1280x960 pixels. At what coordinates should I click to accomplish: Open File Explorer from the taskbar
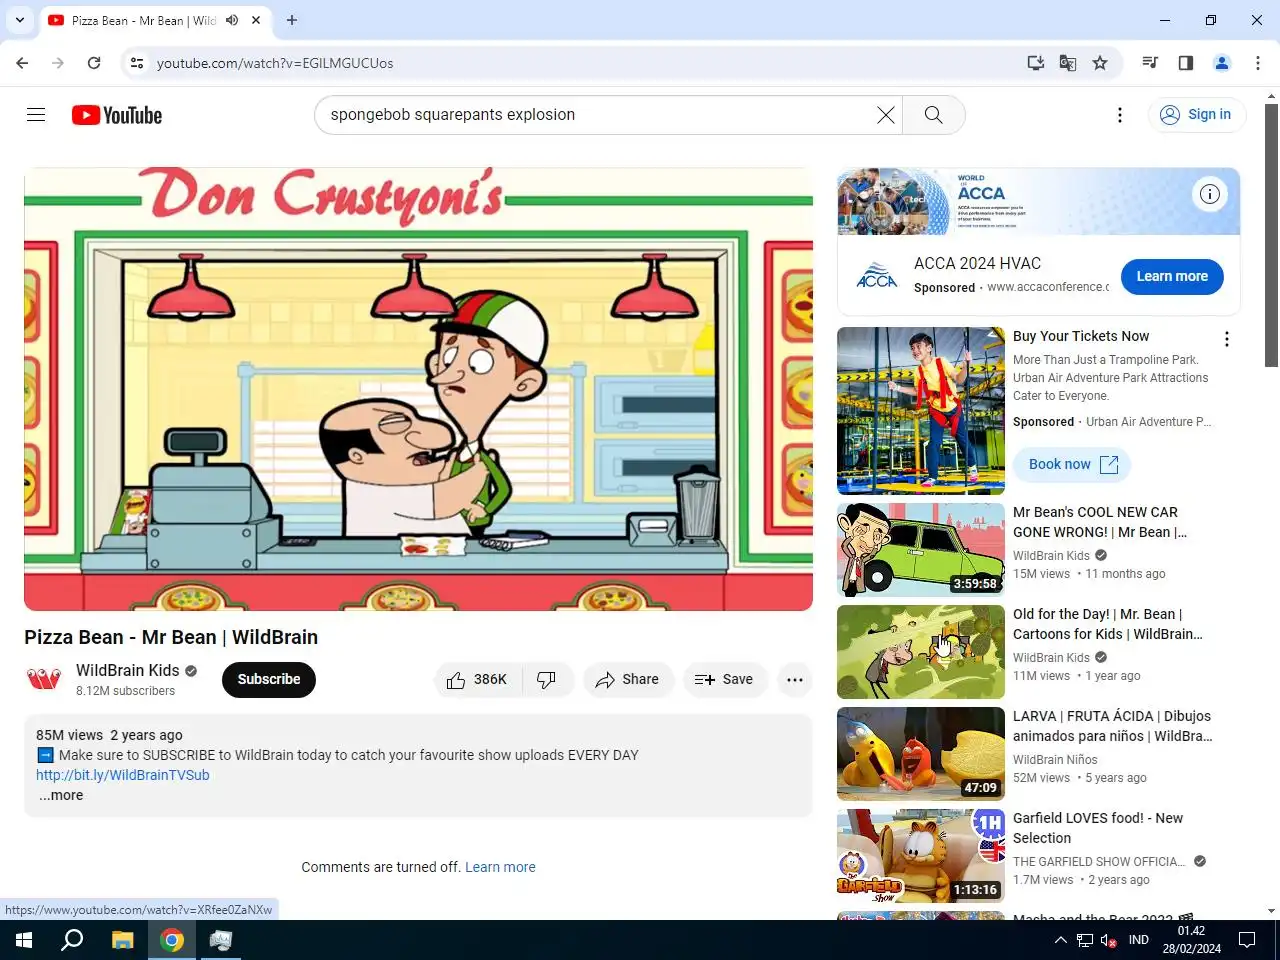pos(122,940)
